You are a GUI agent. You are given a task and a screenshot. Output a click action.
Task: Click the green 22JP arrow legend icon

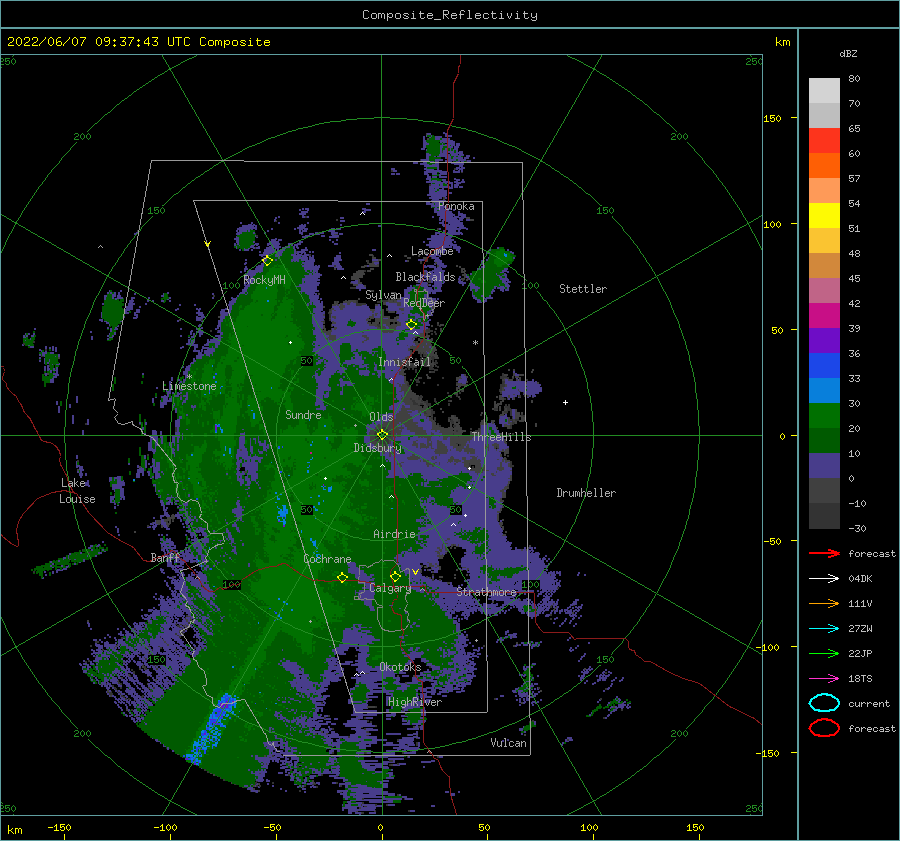[x=824, y=653]
